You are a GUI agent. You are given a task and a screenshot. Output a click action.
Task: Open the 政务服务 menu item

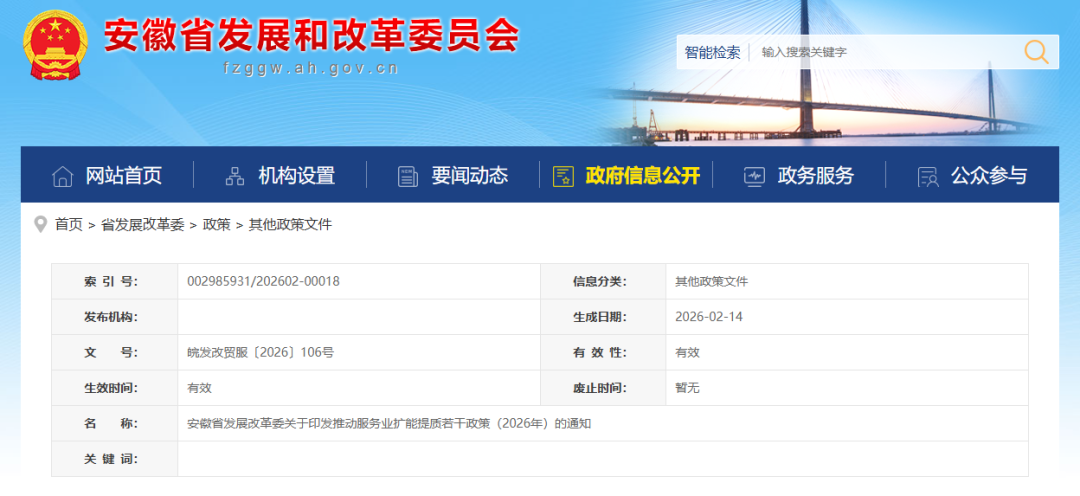pos(815,176)
